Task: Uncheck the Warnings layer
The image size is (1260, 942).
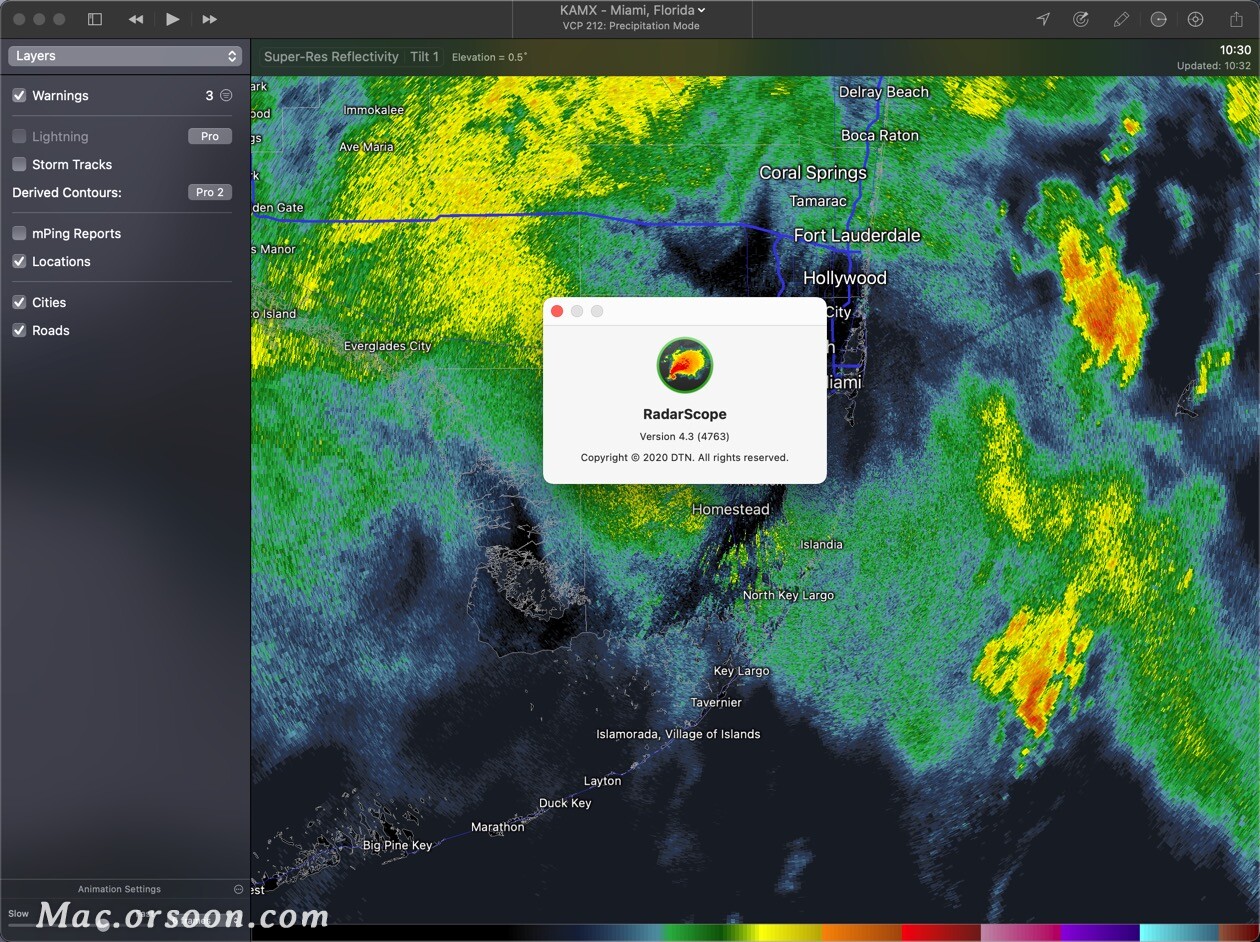Action: click(x=17, y=95)
